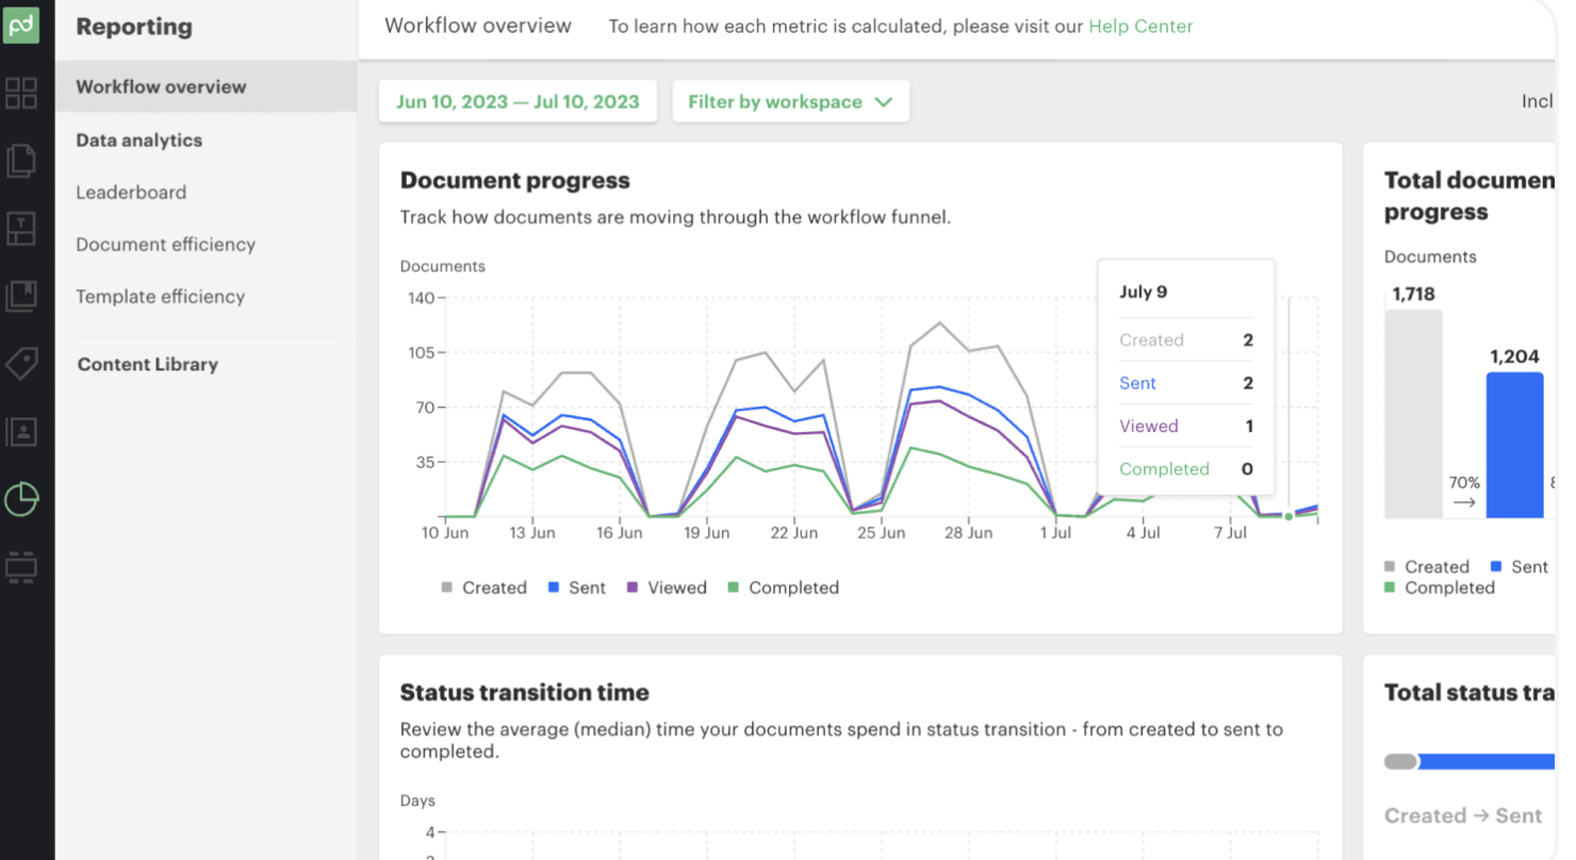Open the Contacts icon in sidebar

21,432
